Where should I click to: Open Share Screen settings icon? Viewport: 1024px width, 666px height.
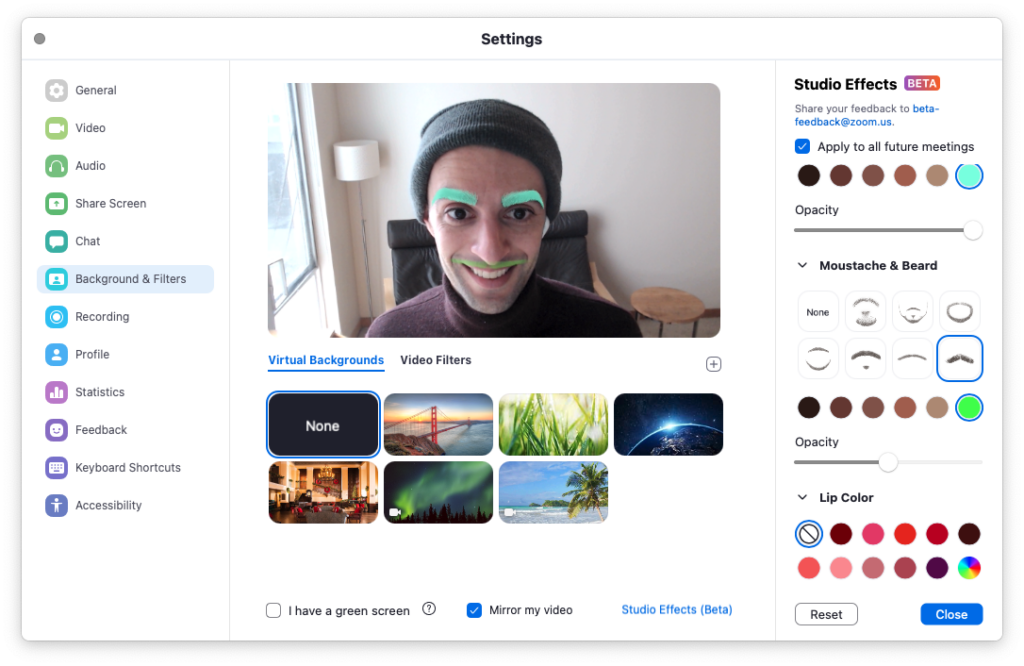click(56, 204)
